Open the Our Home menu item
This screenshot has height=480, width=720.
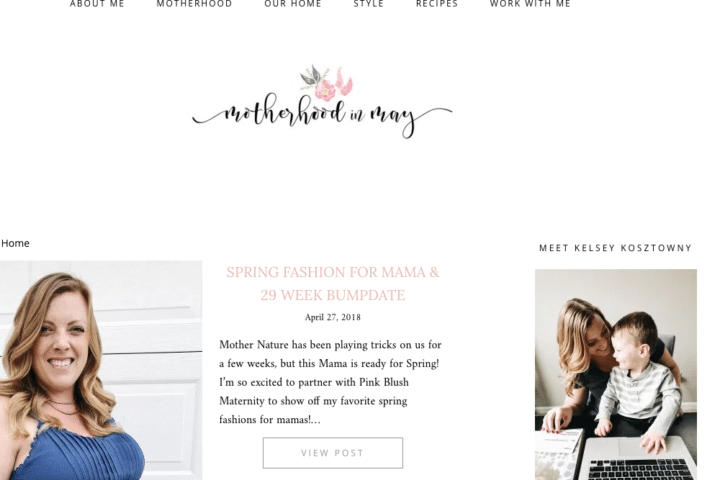tap(292, 4)
